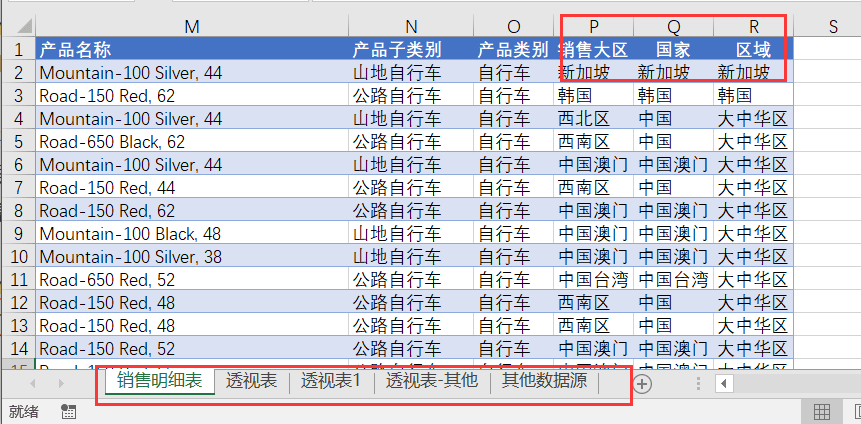Select cell Road-650 Red, 52
Image resolution: width=861 pixels, height=424 pixels.
[x=192, y=280]
